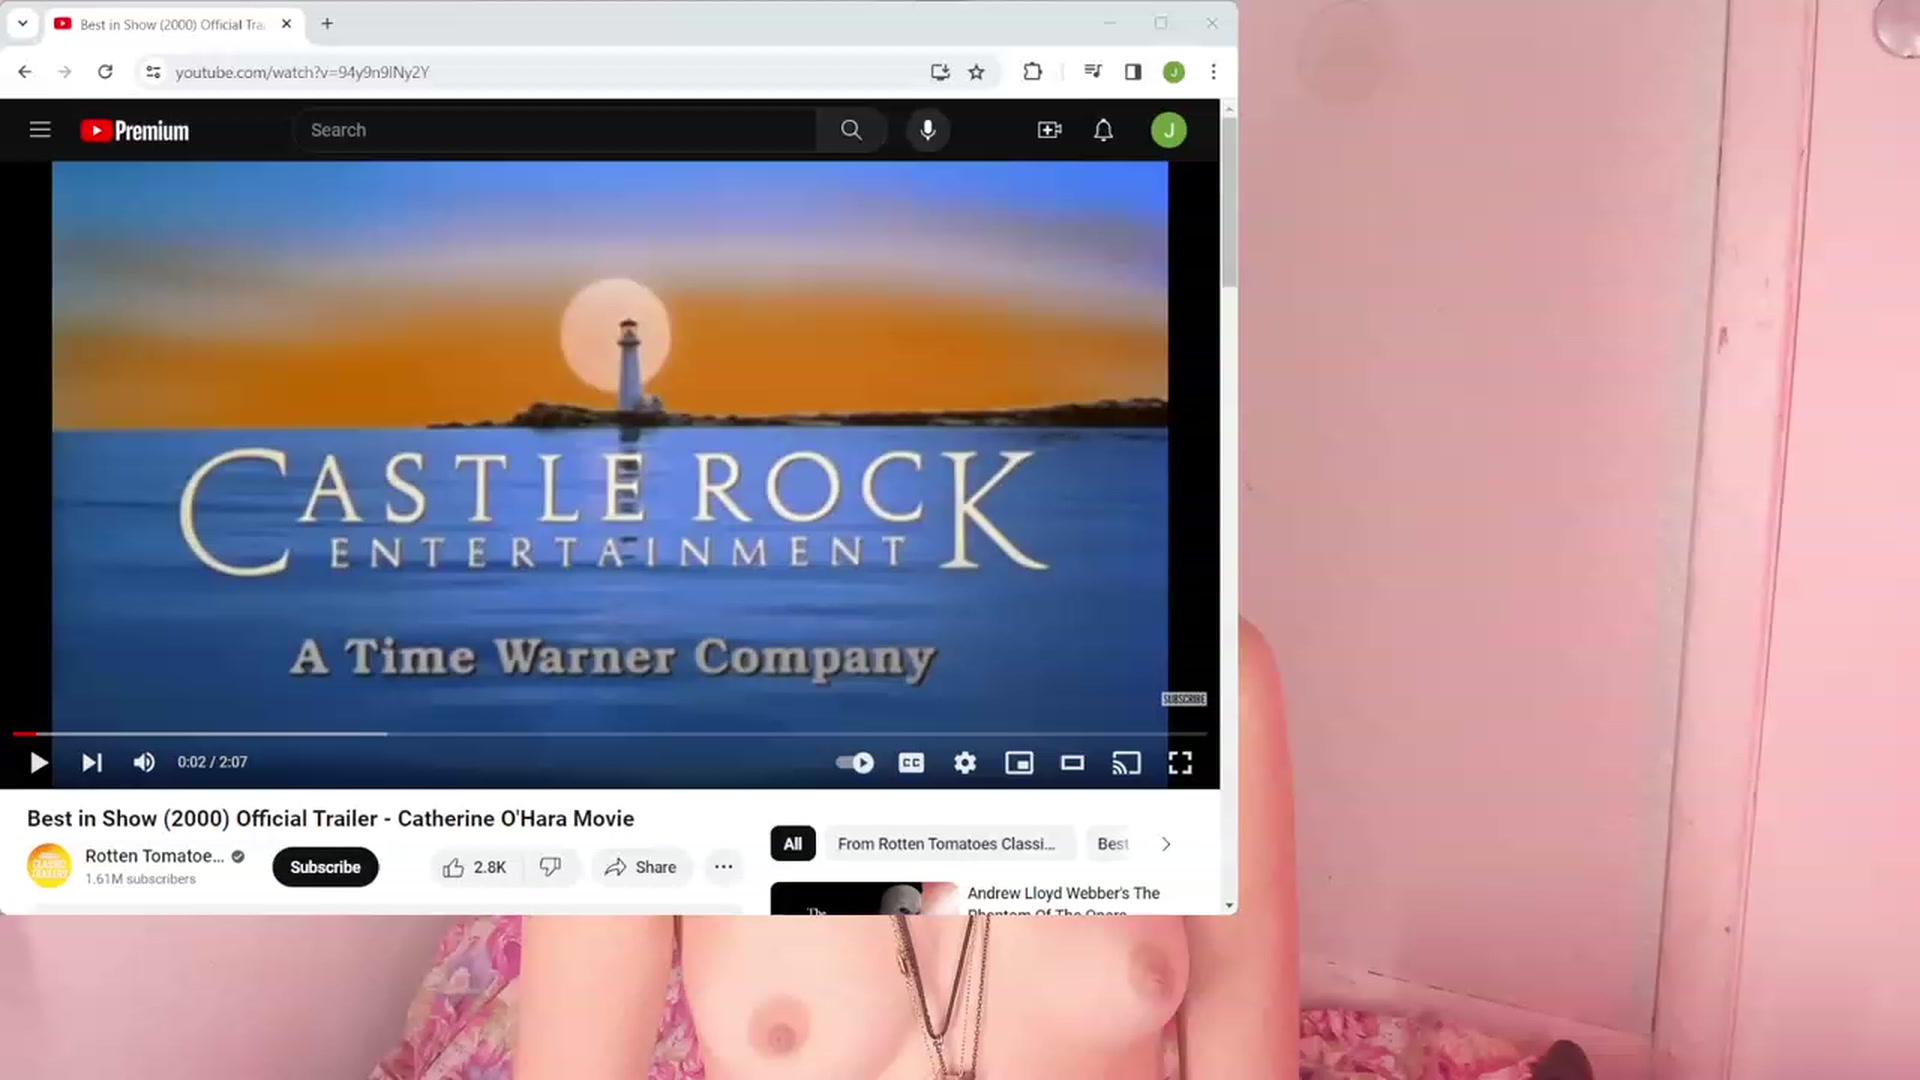The image size is (1920, 1080).
Task: Subscribe to Rotten Tomatoes channel
Action: [325, 867]
